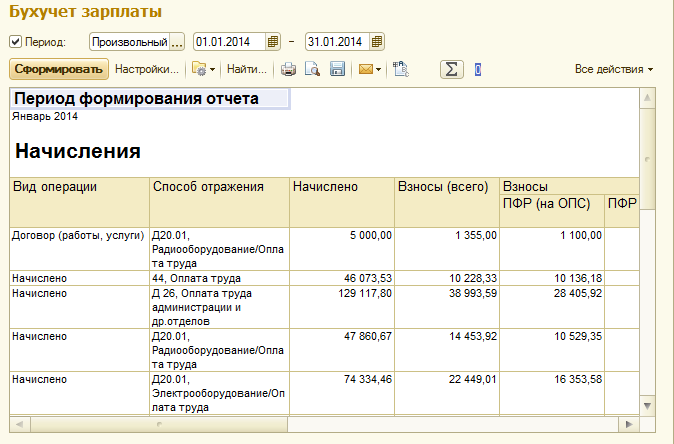The width and height of the screenshot is (674, 444).
Task: Click horizontal scrollbar left arrow
Action: [x=19, y=424]
